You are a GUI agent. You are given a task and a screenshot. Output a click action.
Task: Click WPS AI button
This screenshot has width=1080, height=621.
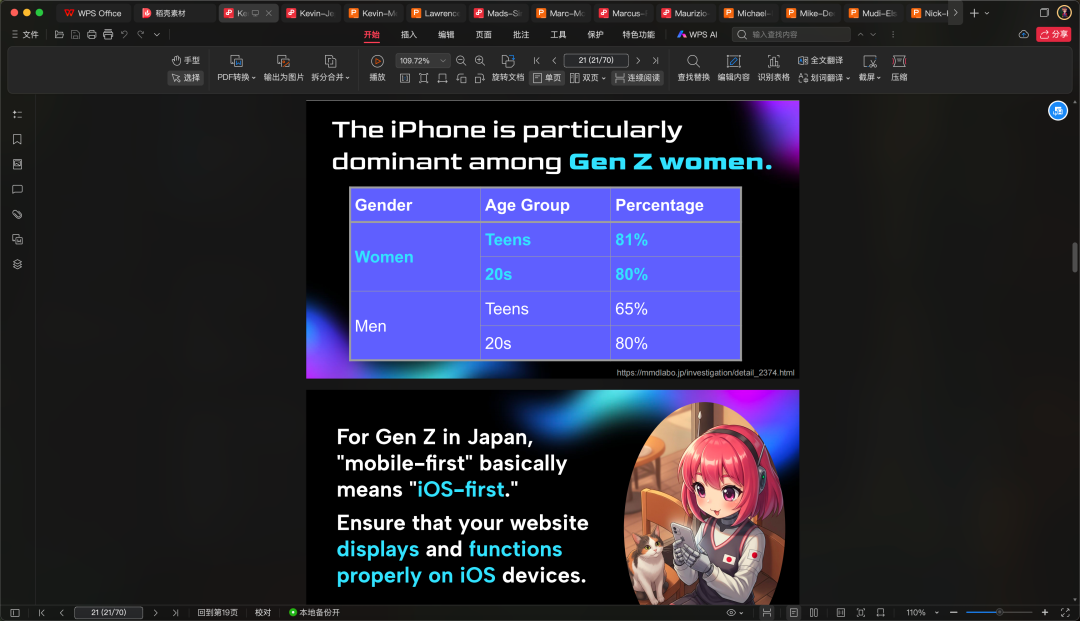point(697,34)
